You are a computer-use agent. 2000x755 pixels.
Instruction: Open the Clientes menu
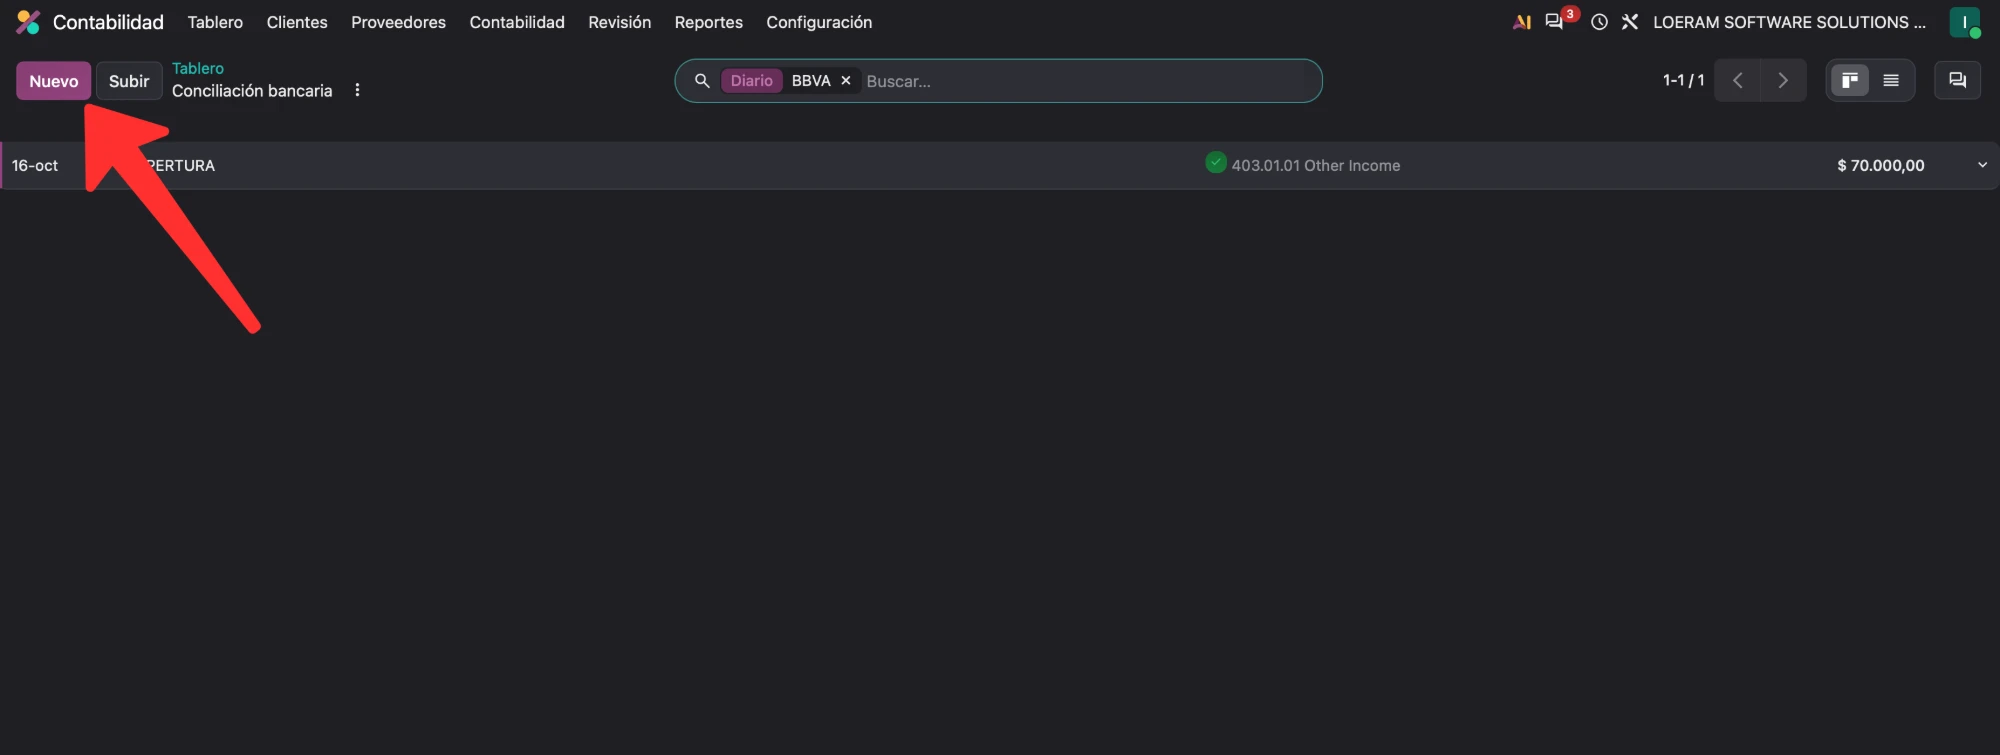pos(297,22)
